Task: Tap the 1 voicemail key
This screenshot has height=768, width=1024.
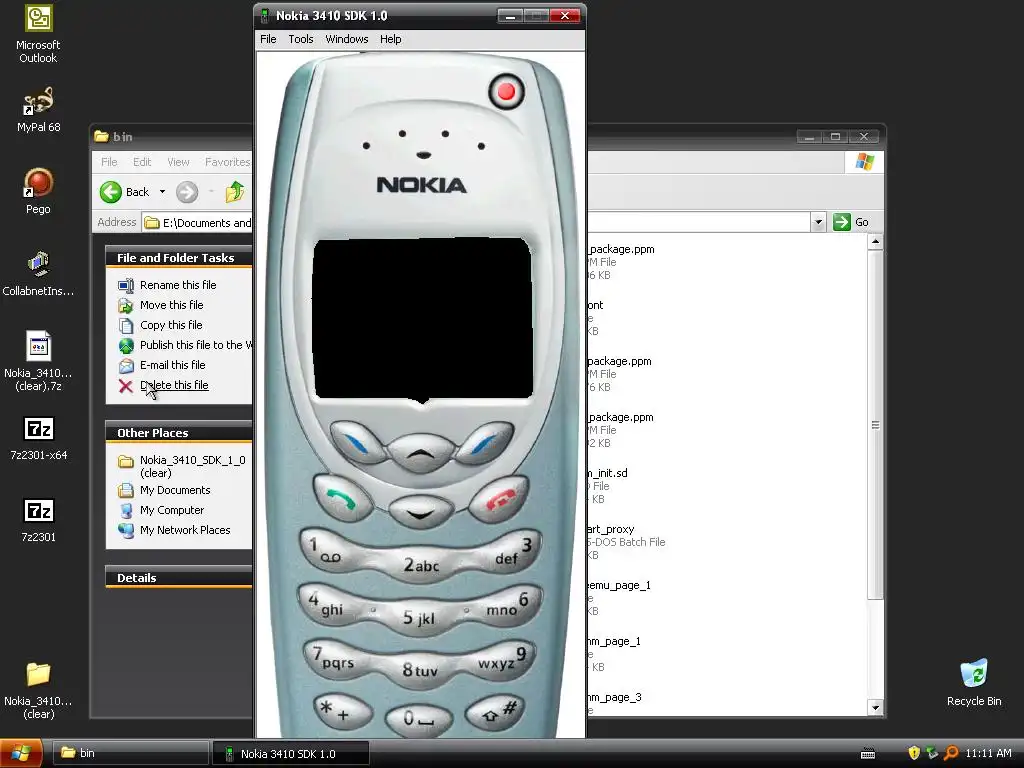Action: tap(328, 550)
